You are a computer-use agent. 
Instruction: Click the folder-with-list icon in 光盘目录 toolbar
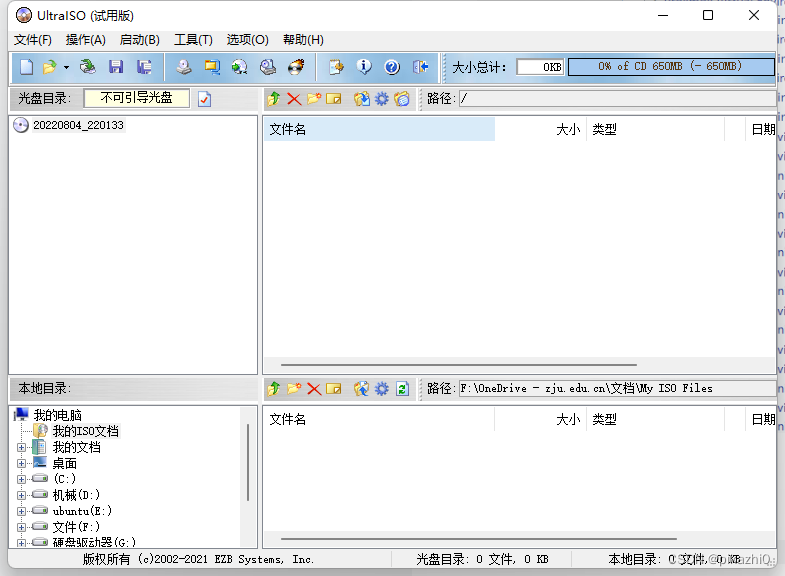click(x=402, y=99)
